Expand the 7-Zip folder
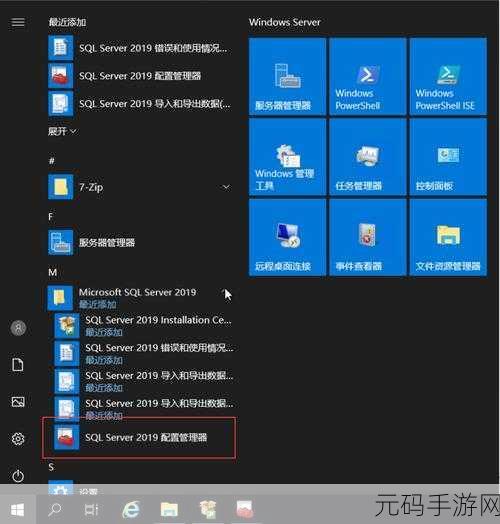 140,187
